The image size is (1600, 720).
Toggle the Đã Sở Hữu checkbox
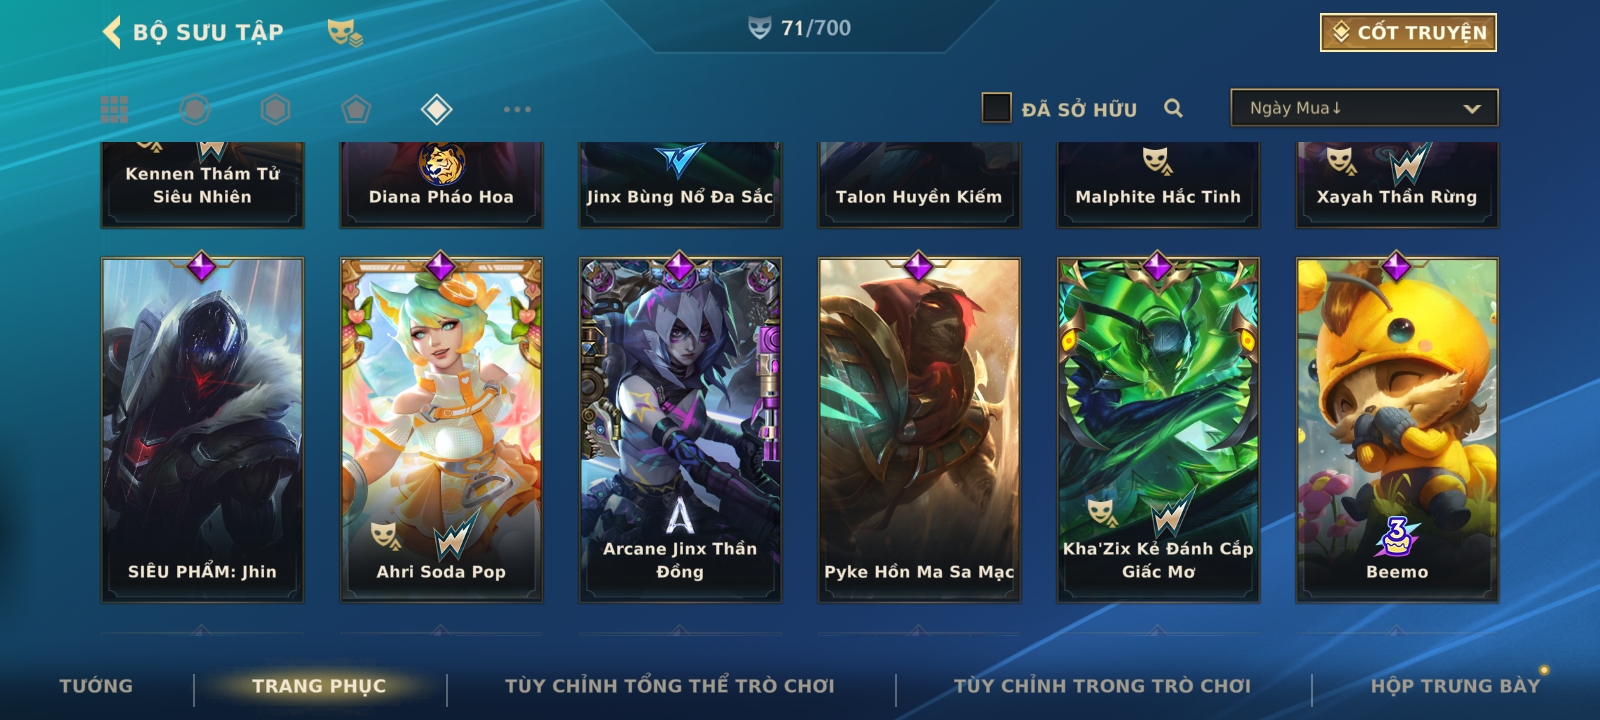click(x=996, y=108)
